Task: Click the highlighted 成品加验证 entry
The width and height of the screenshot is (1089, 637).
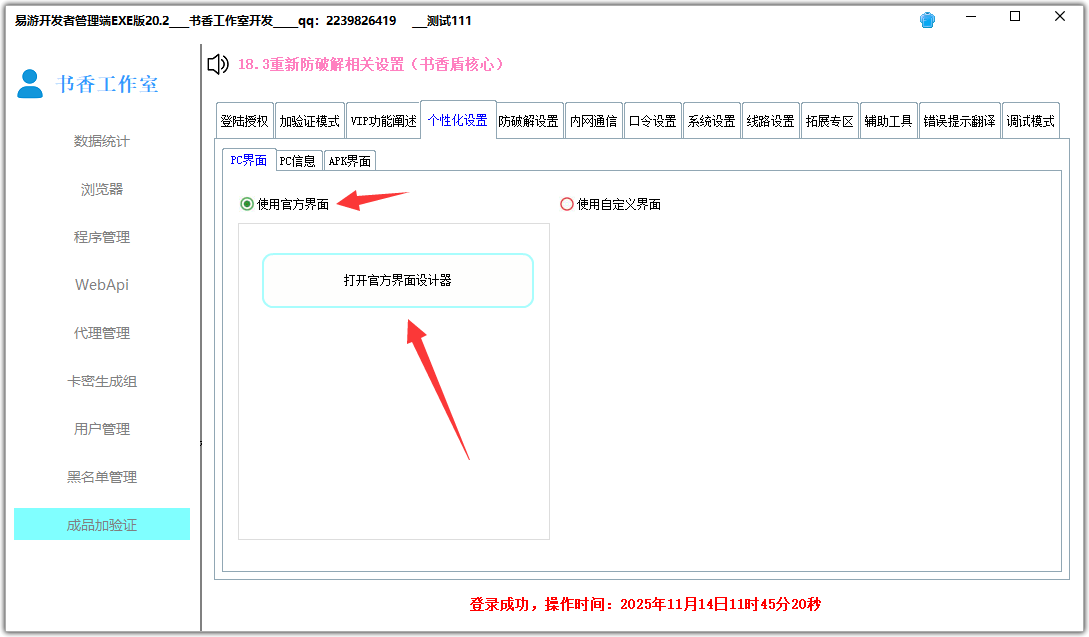Action: [101, 524]
